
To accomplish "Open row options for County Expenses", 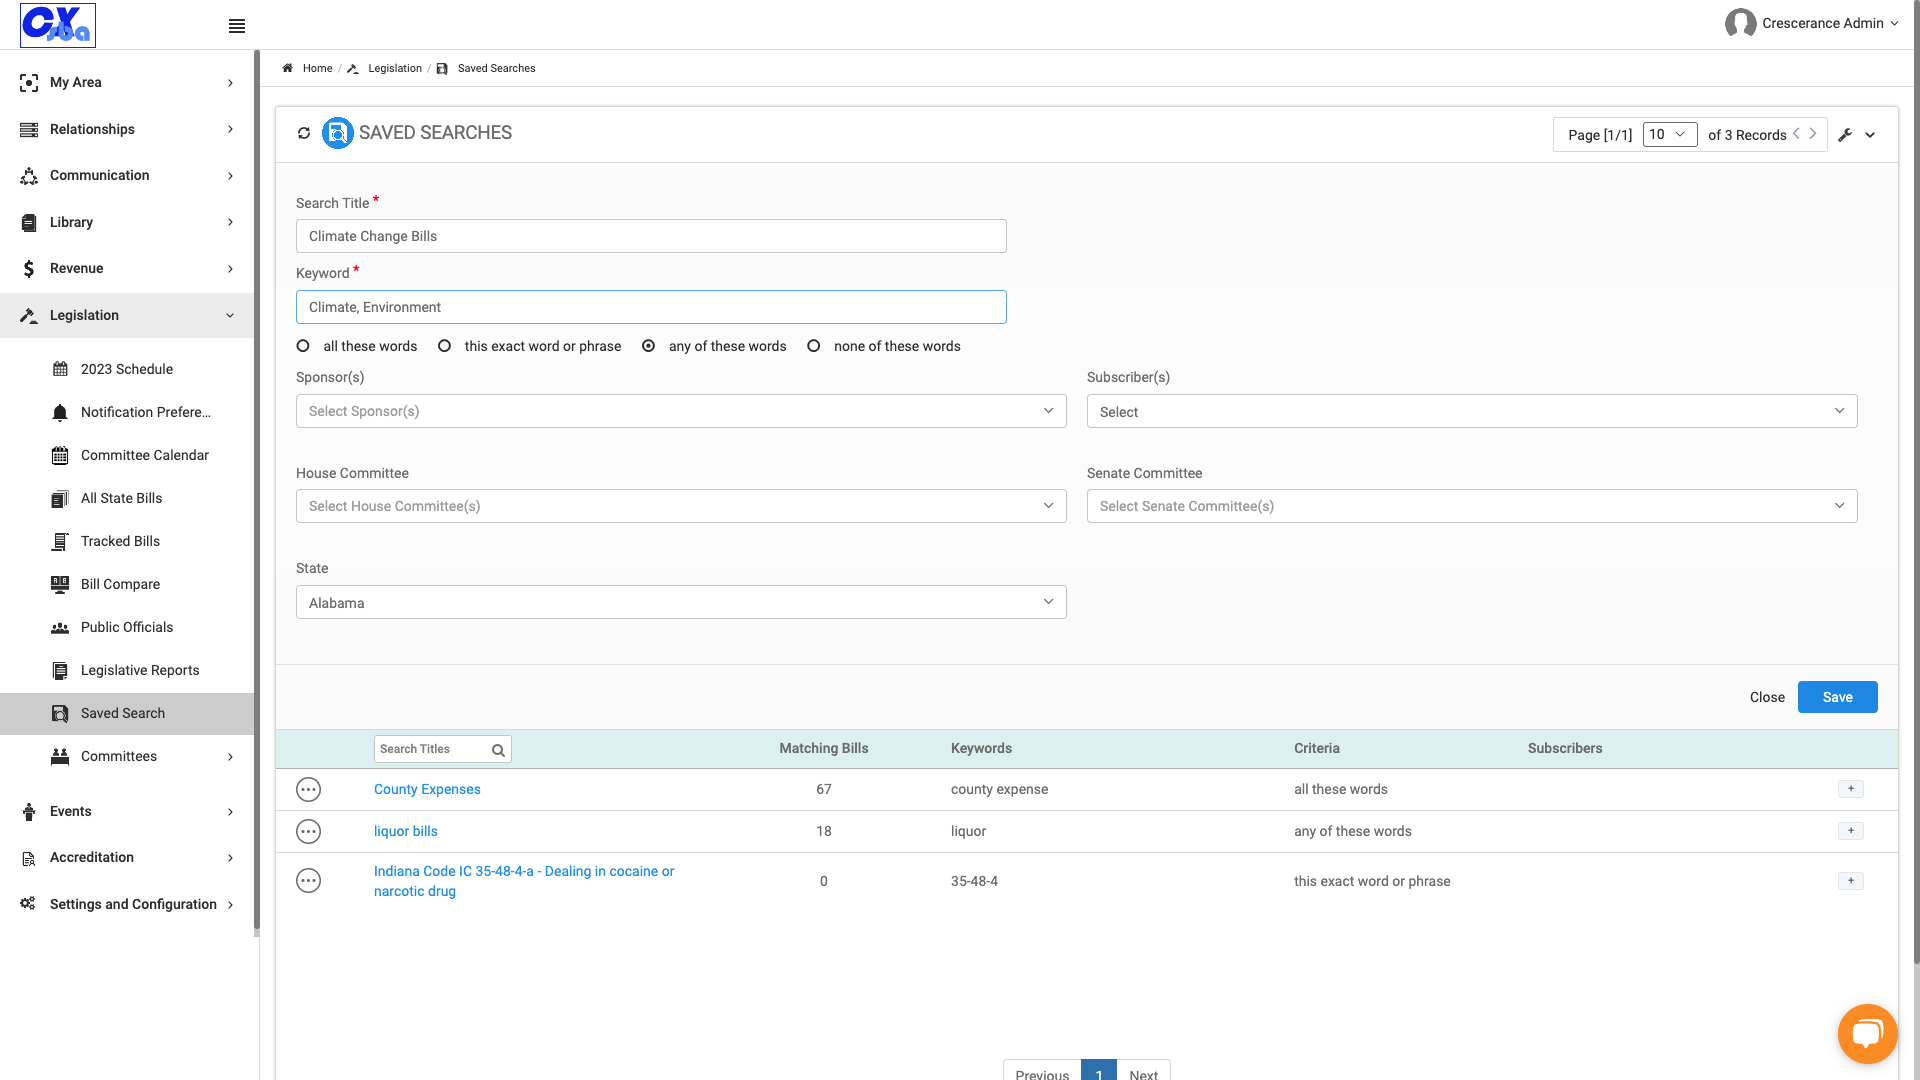I will 309,790.
